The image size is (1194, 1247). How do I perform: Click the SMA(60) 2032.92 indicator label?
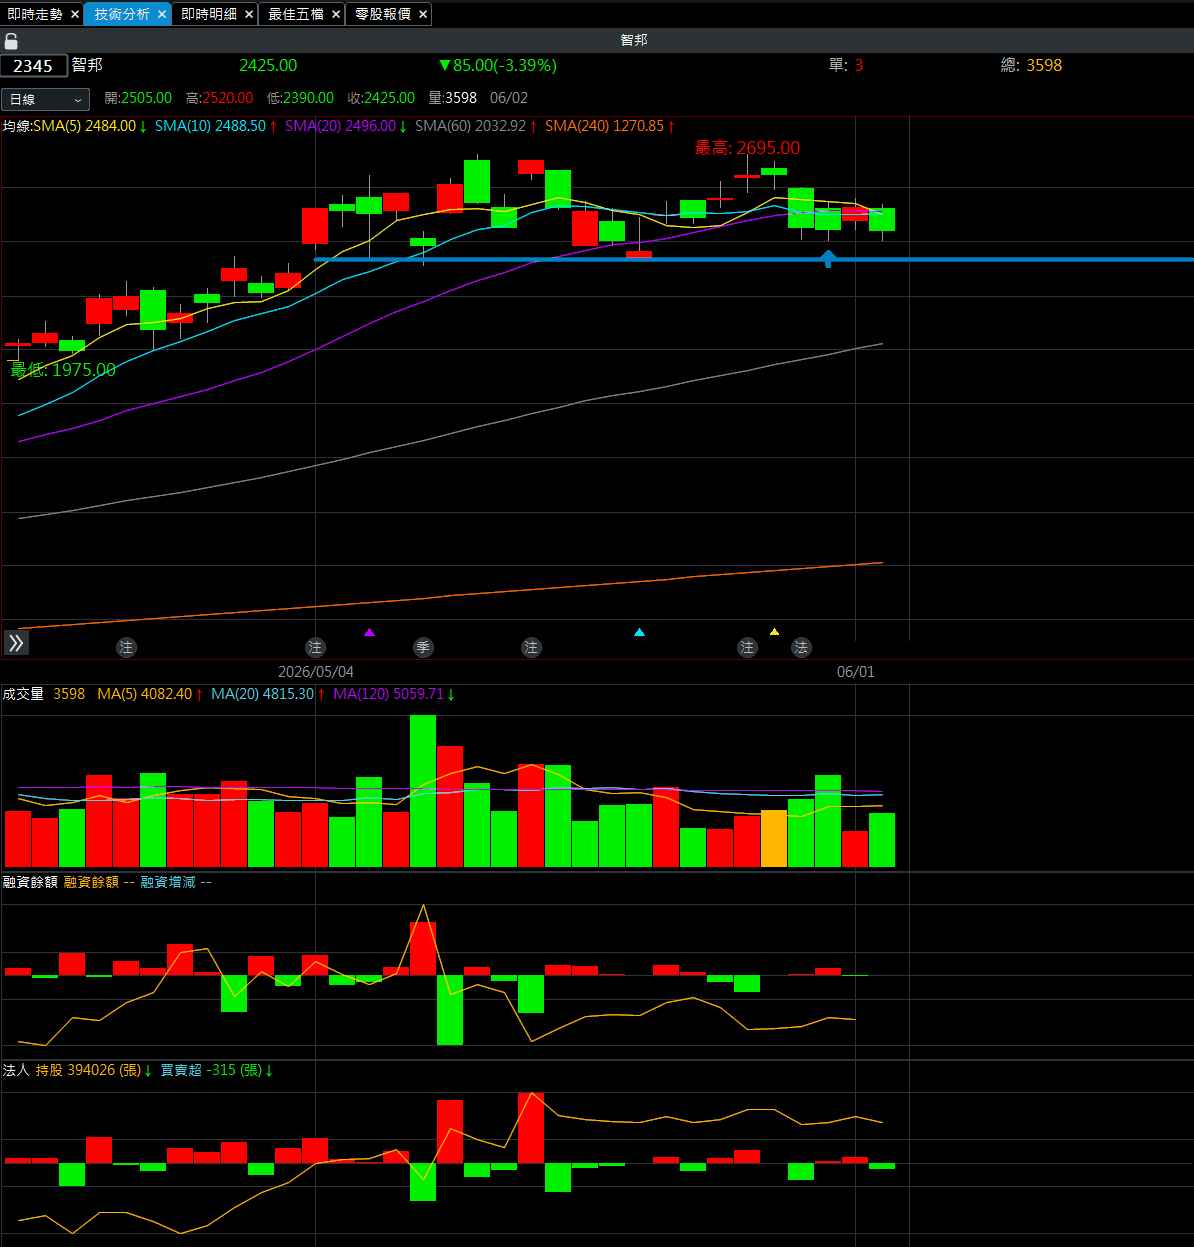click(x=476, y=126)
